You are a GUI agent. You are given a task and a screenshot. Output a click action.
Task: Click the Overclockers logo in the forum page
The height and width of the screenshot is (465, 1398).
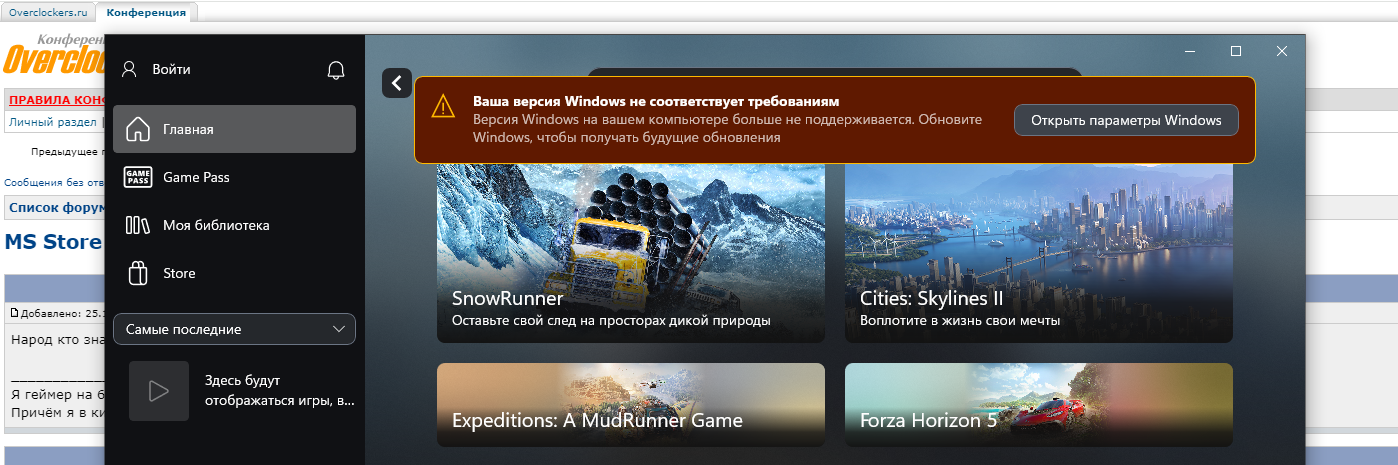click(x=54, y=56)
